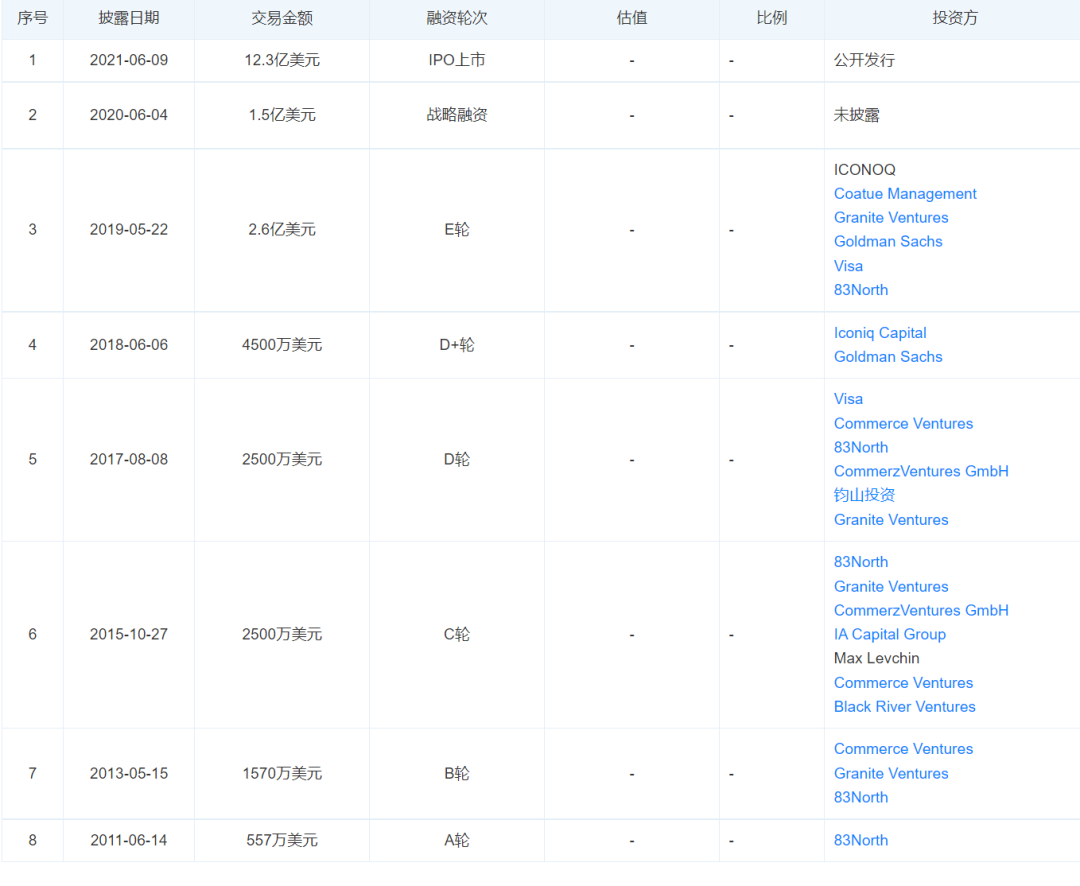
Task: Open CommerzVentures GmbH link in C轮 row
Action: tap(921, 610)
